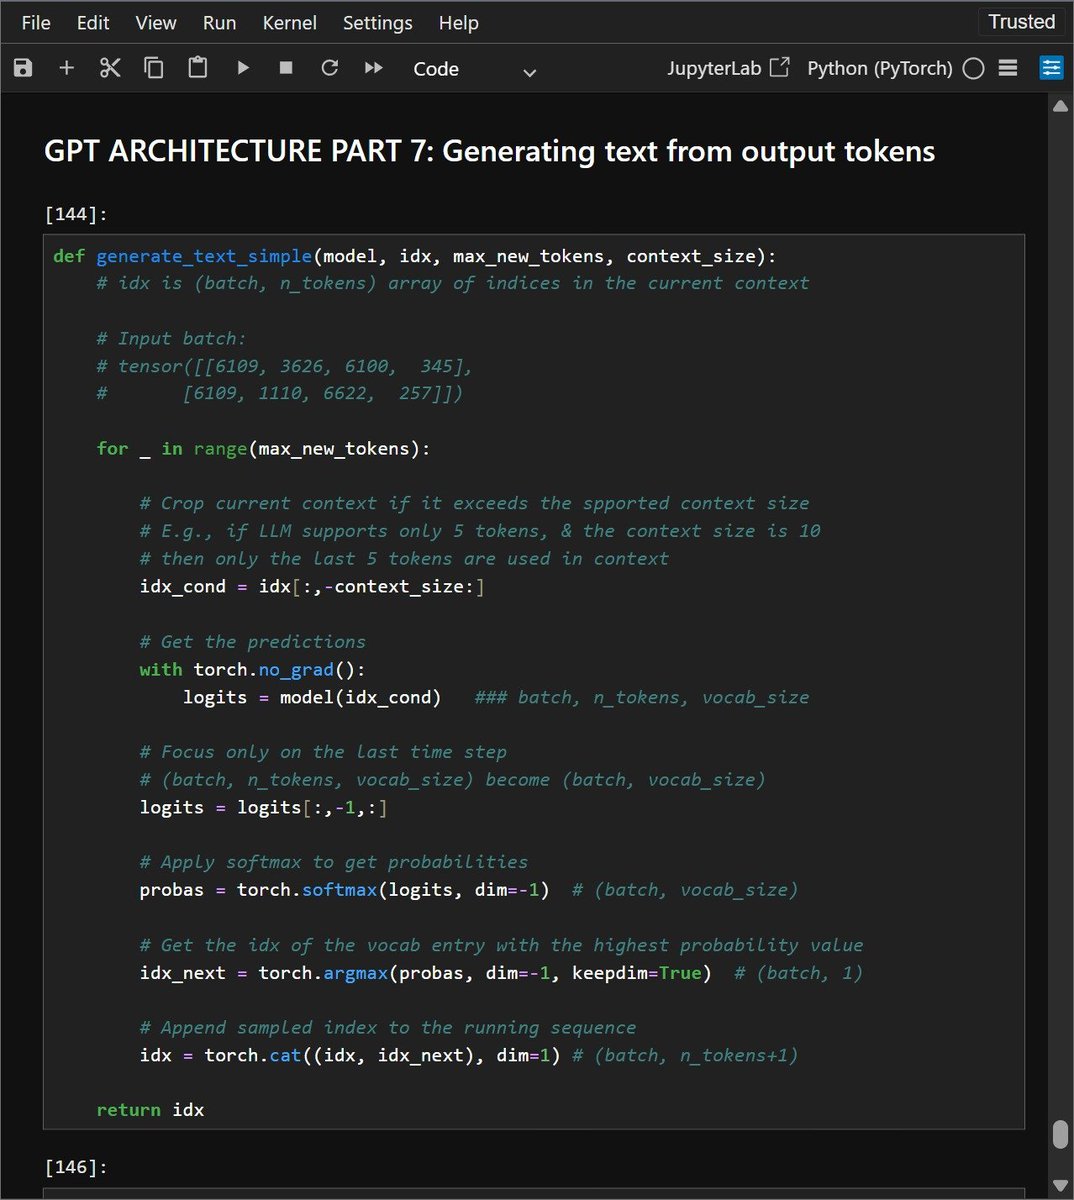The width and height of the screenshot is (1074, 1200).
Task: Copy the selected cell using the toolbar icon
Action: pos(154,68)
